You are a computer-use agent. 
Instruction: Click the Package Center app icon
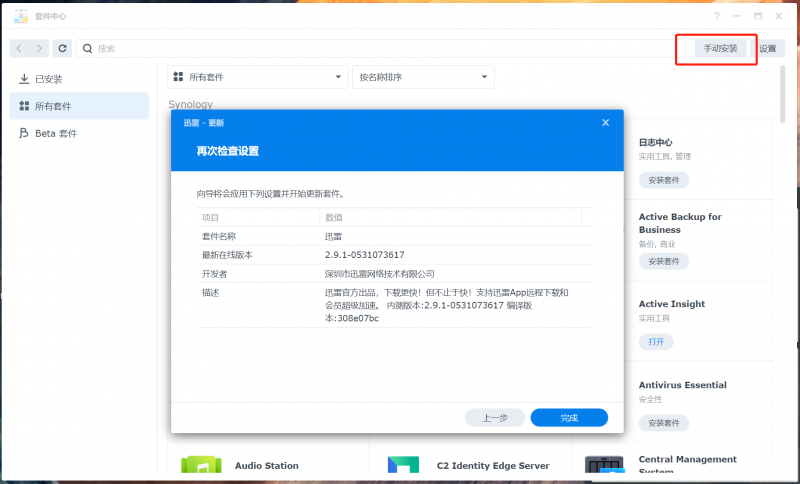(x=21, y=16)
